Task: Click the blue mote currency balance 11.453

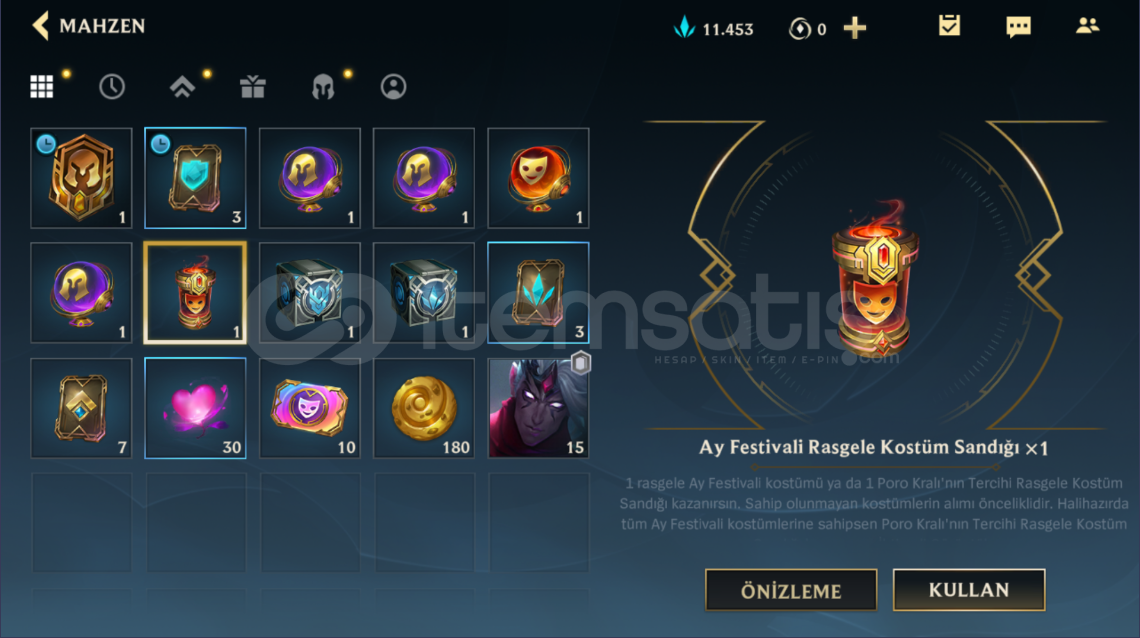Action: click(x=713, y=28)
